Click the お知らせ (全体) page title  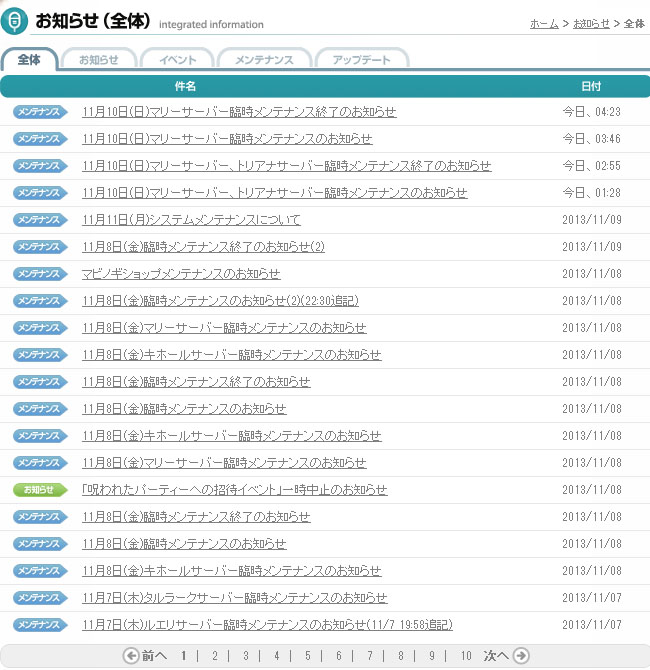point(93,21)
